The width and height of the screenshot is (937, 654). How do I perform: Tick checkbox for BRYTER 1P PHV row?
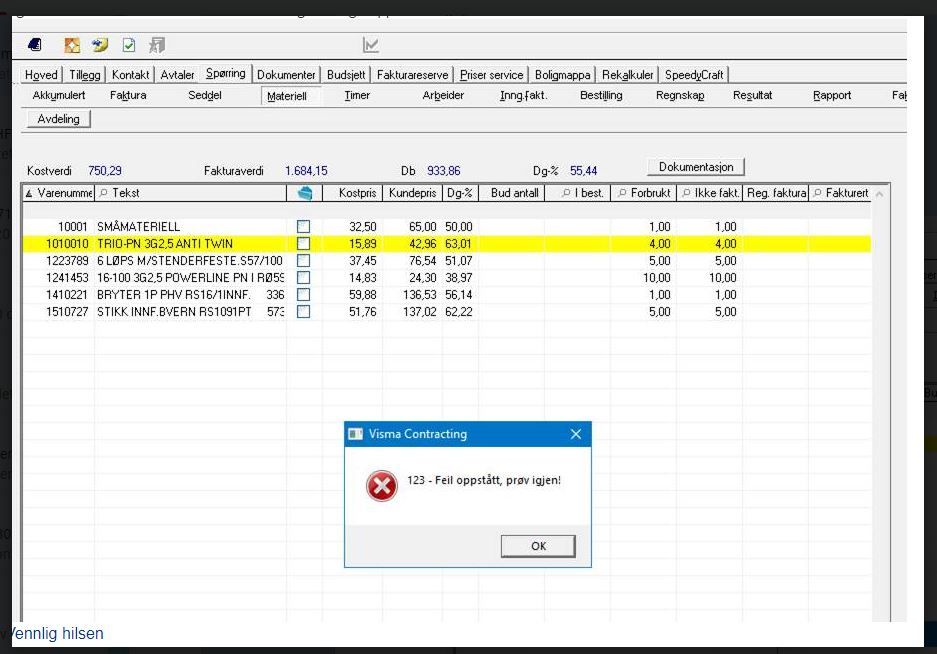[x=304, y=294]
